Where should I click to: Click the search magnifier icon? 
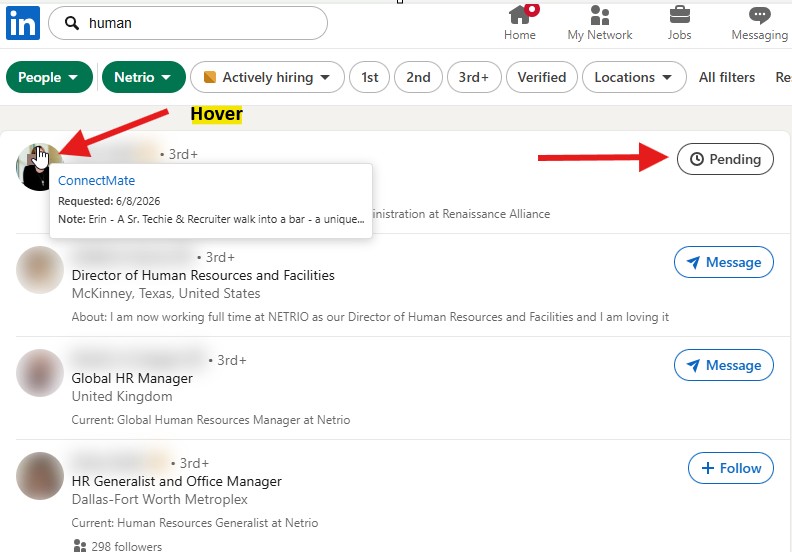pyautogui.click(x=72, y=23)
